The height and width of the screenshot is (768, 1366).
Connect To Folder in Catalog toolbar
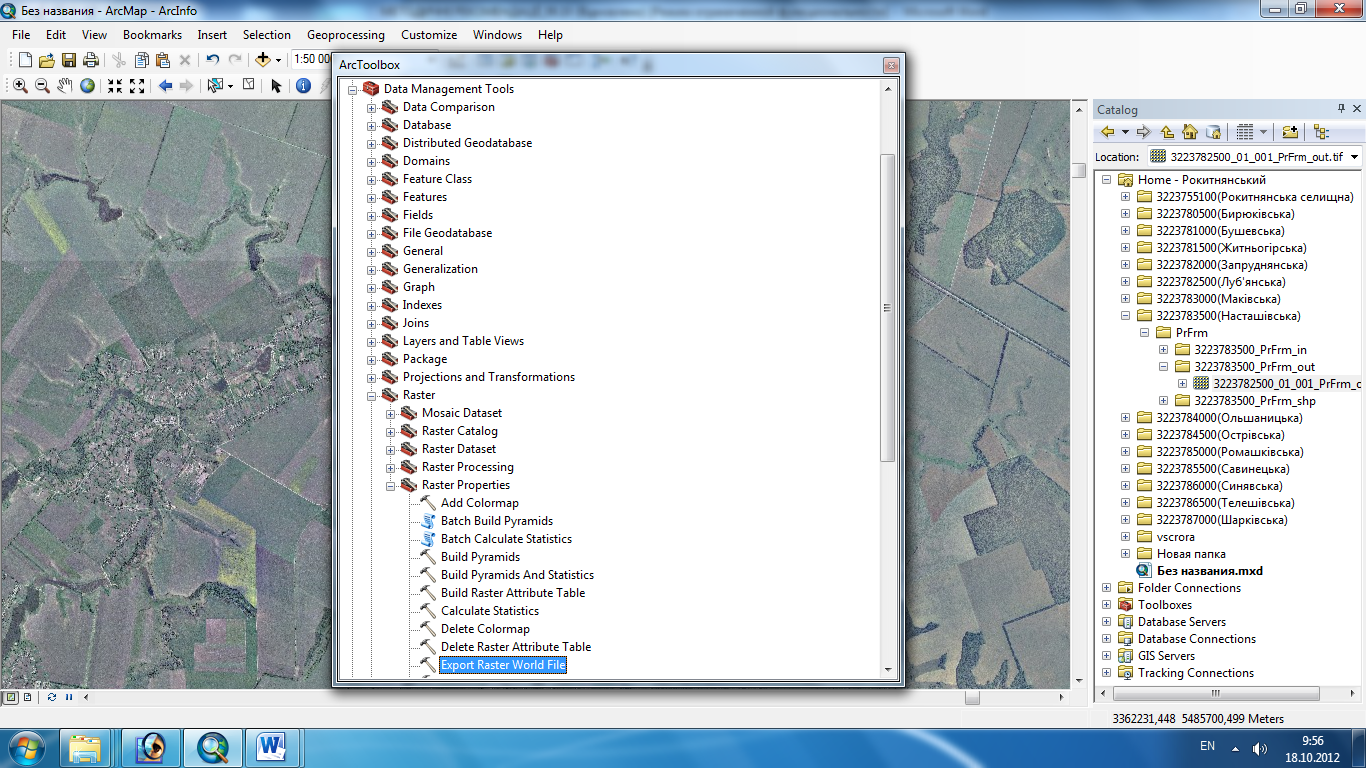(1290, 132)
